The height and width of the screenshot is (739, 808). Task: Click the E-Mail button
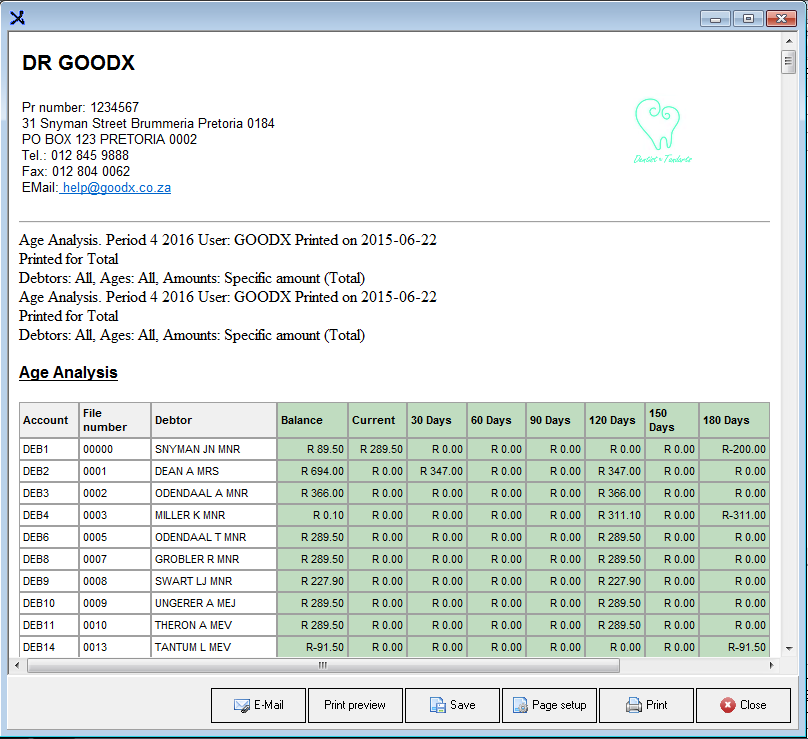coord(258,705)
